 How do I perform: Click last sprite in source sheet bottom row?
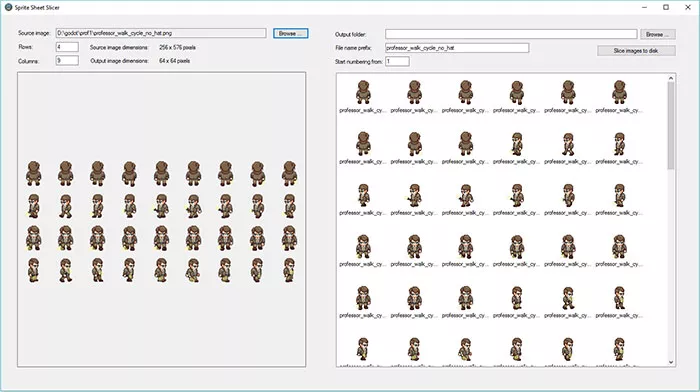289,270
